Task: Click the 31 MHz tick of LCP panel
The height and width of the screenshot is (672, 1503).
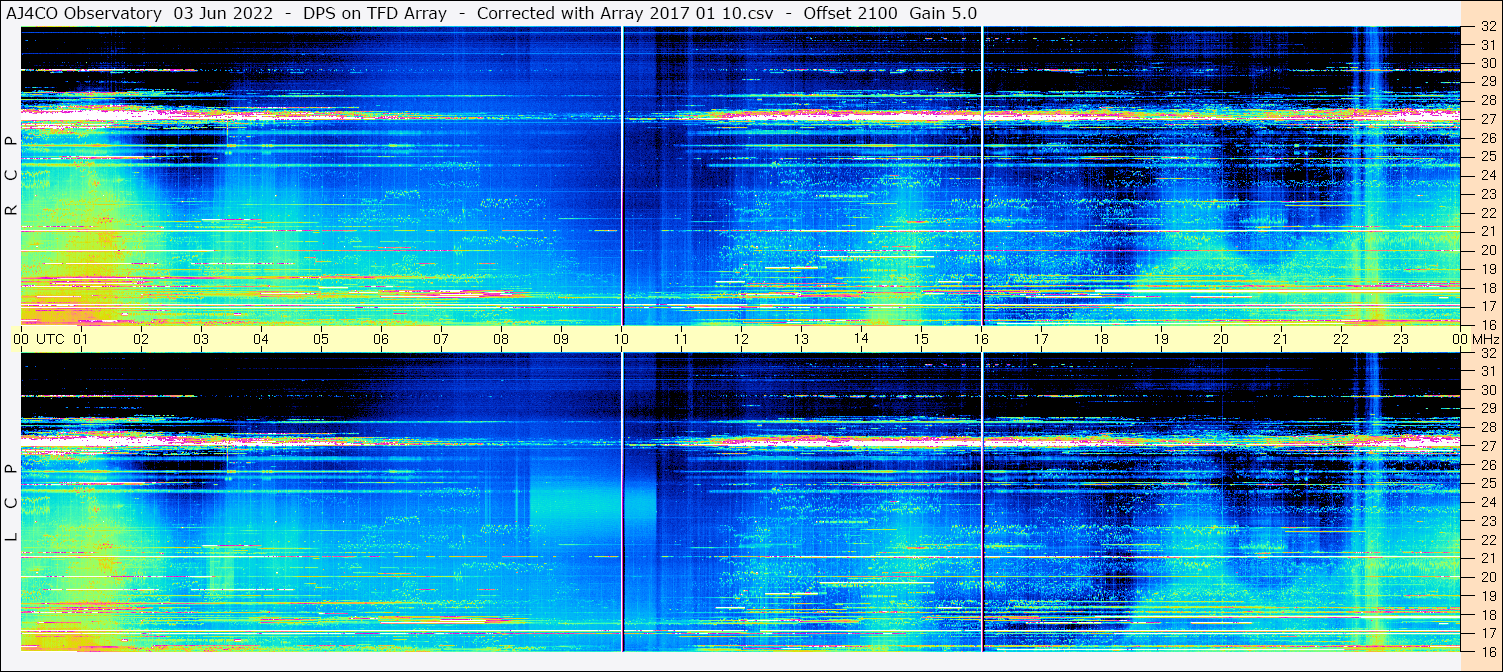Action: [1487, 371]
